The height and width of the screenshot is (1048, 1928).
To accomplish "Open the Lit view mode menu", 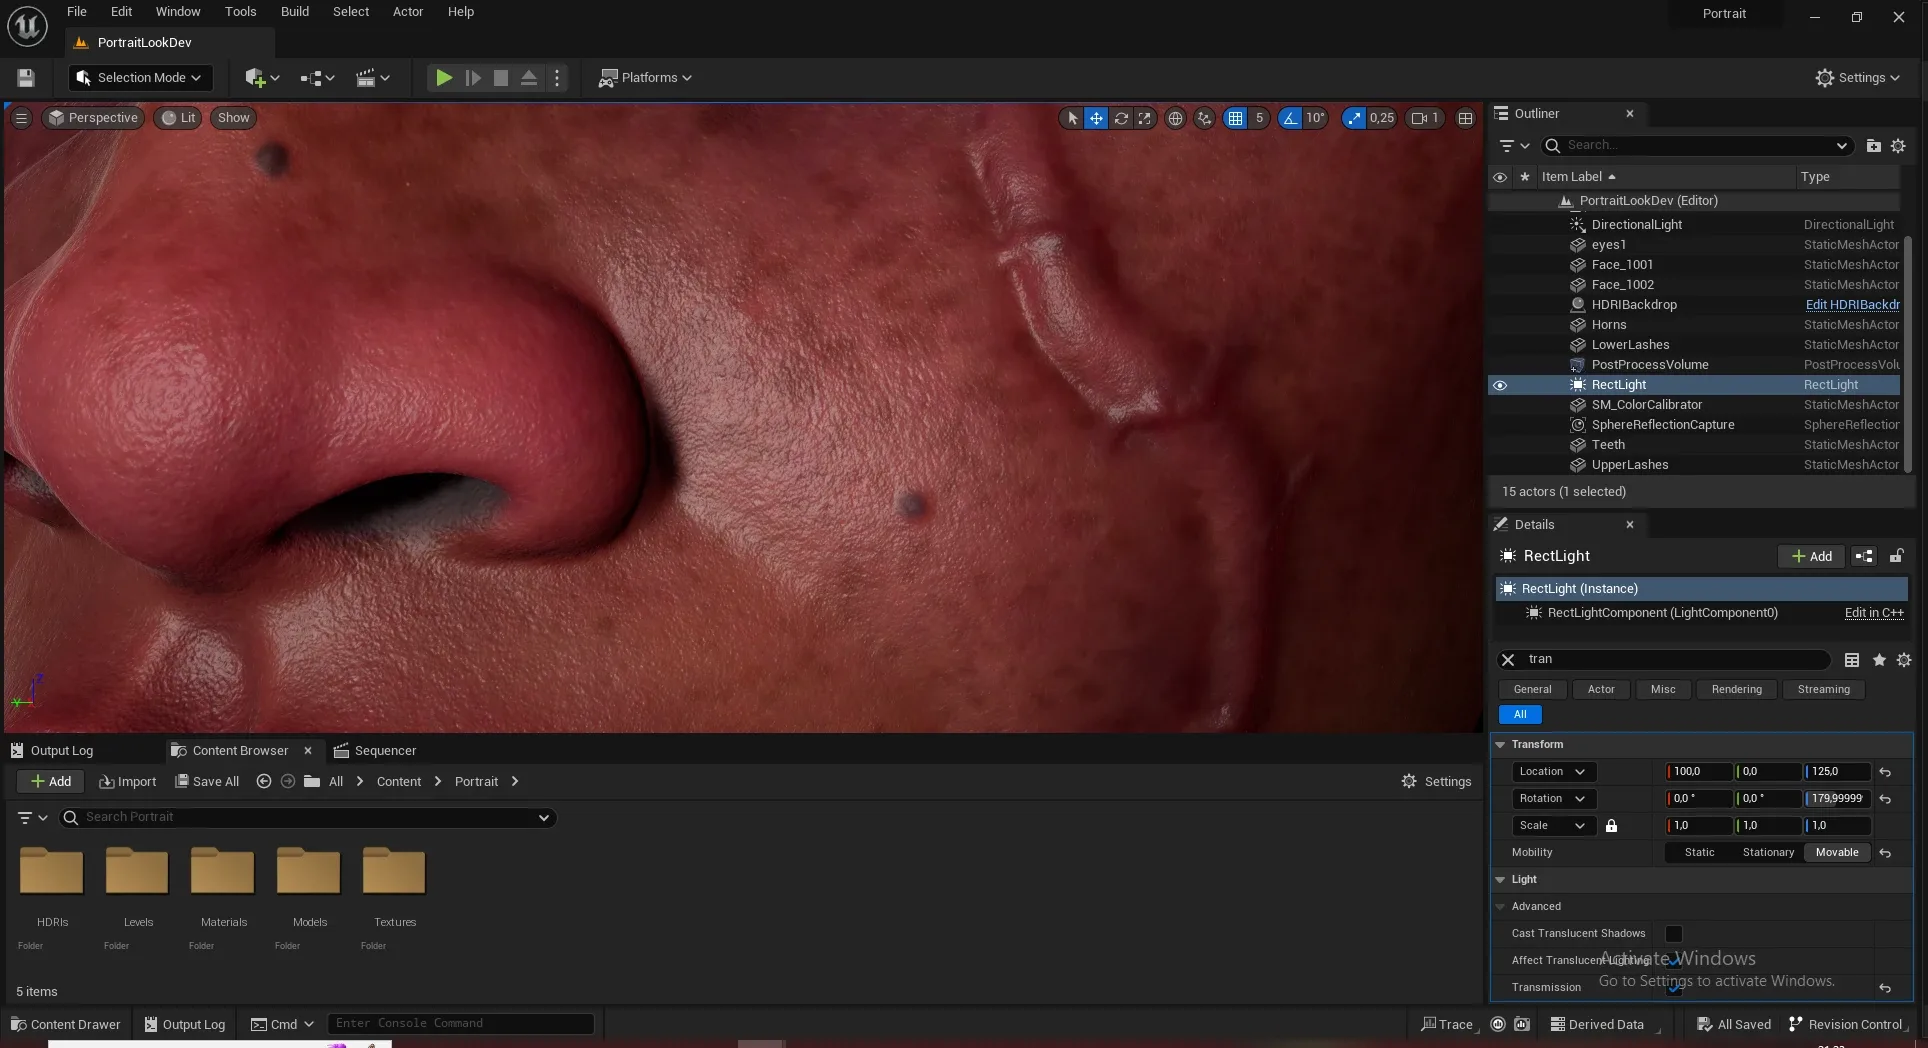I will 178,118.
